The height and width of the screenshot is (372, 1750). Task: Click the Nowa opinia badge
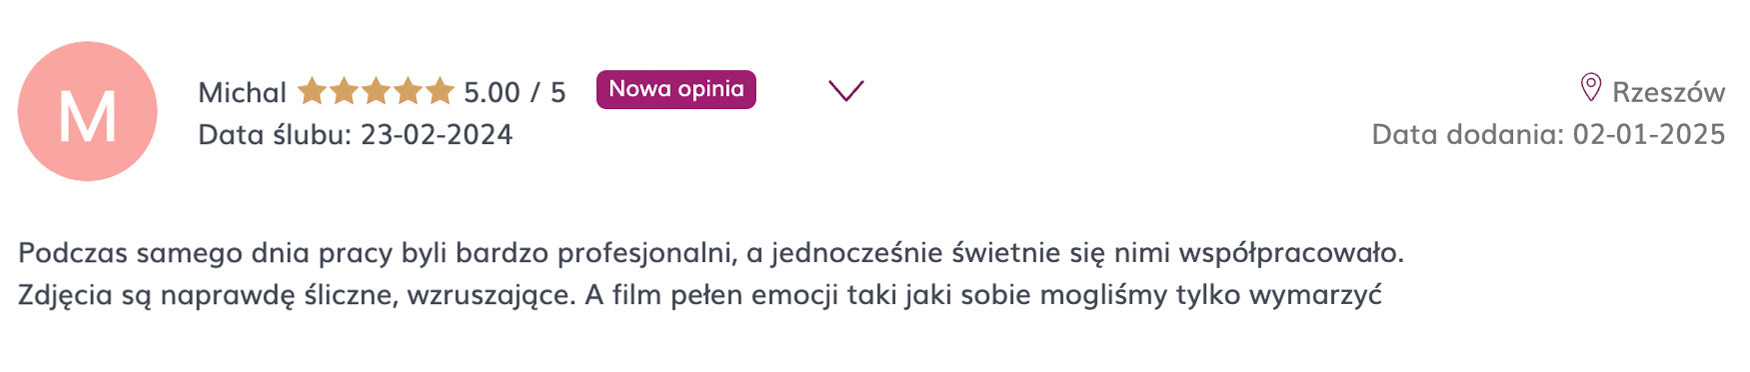coord(676,89)
